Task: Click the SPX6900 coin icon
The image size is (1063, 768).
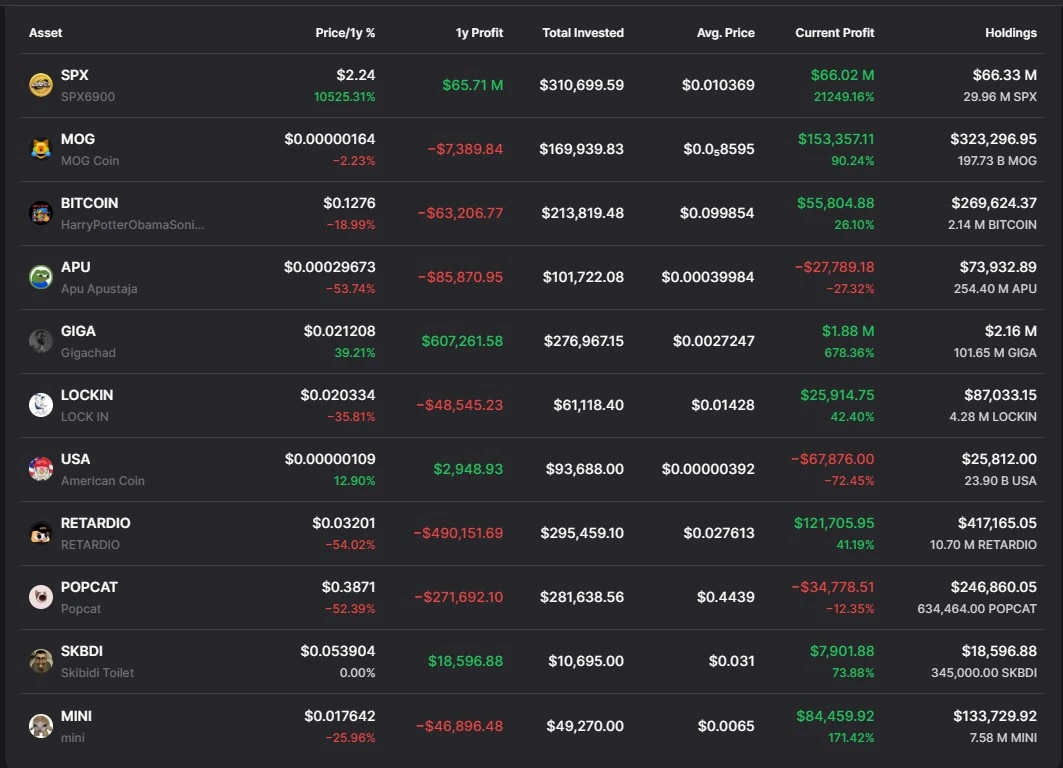Action: click(x=41, y=84)
